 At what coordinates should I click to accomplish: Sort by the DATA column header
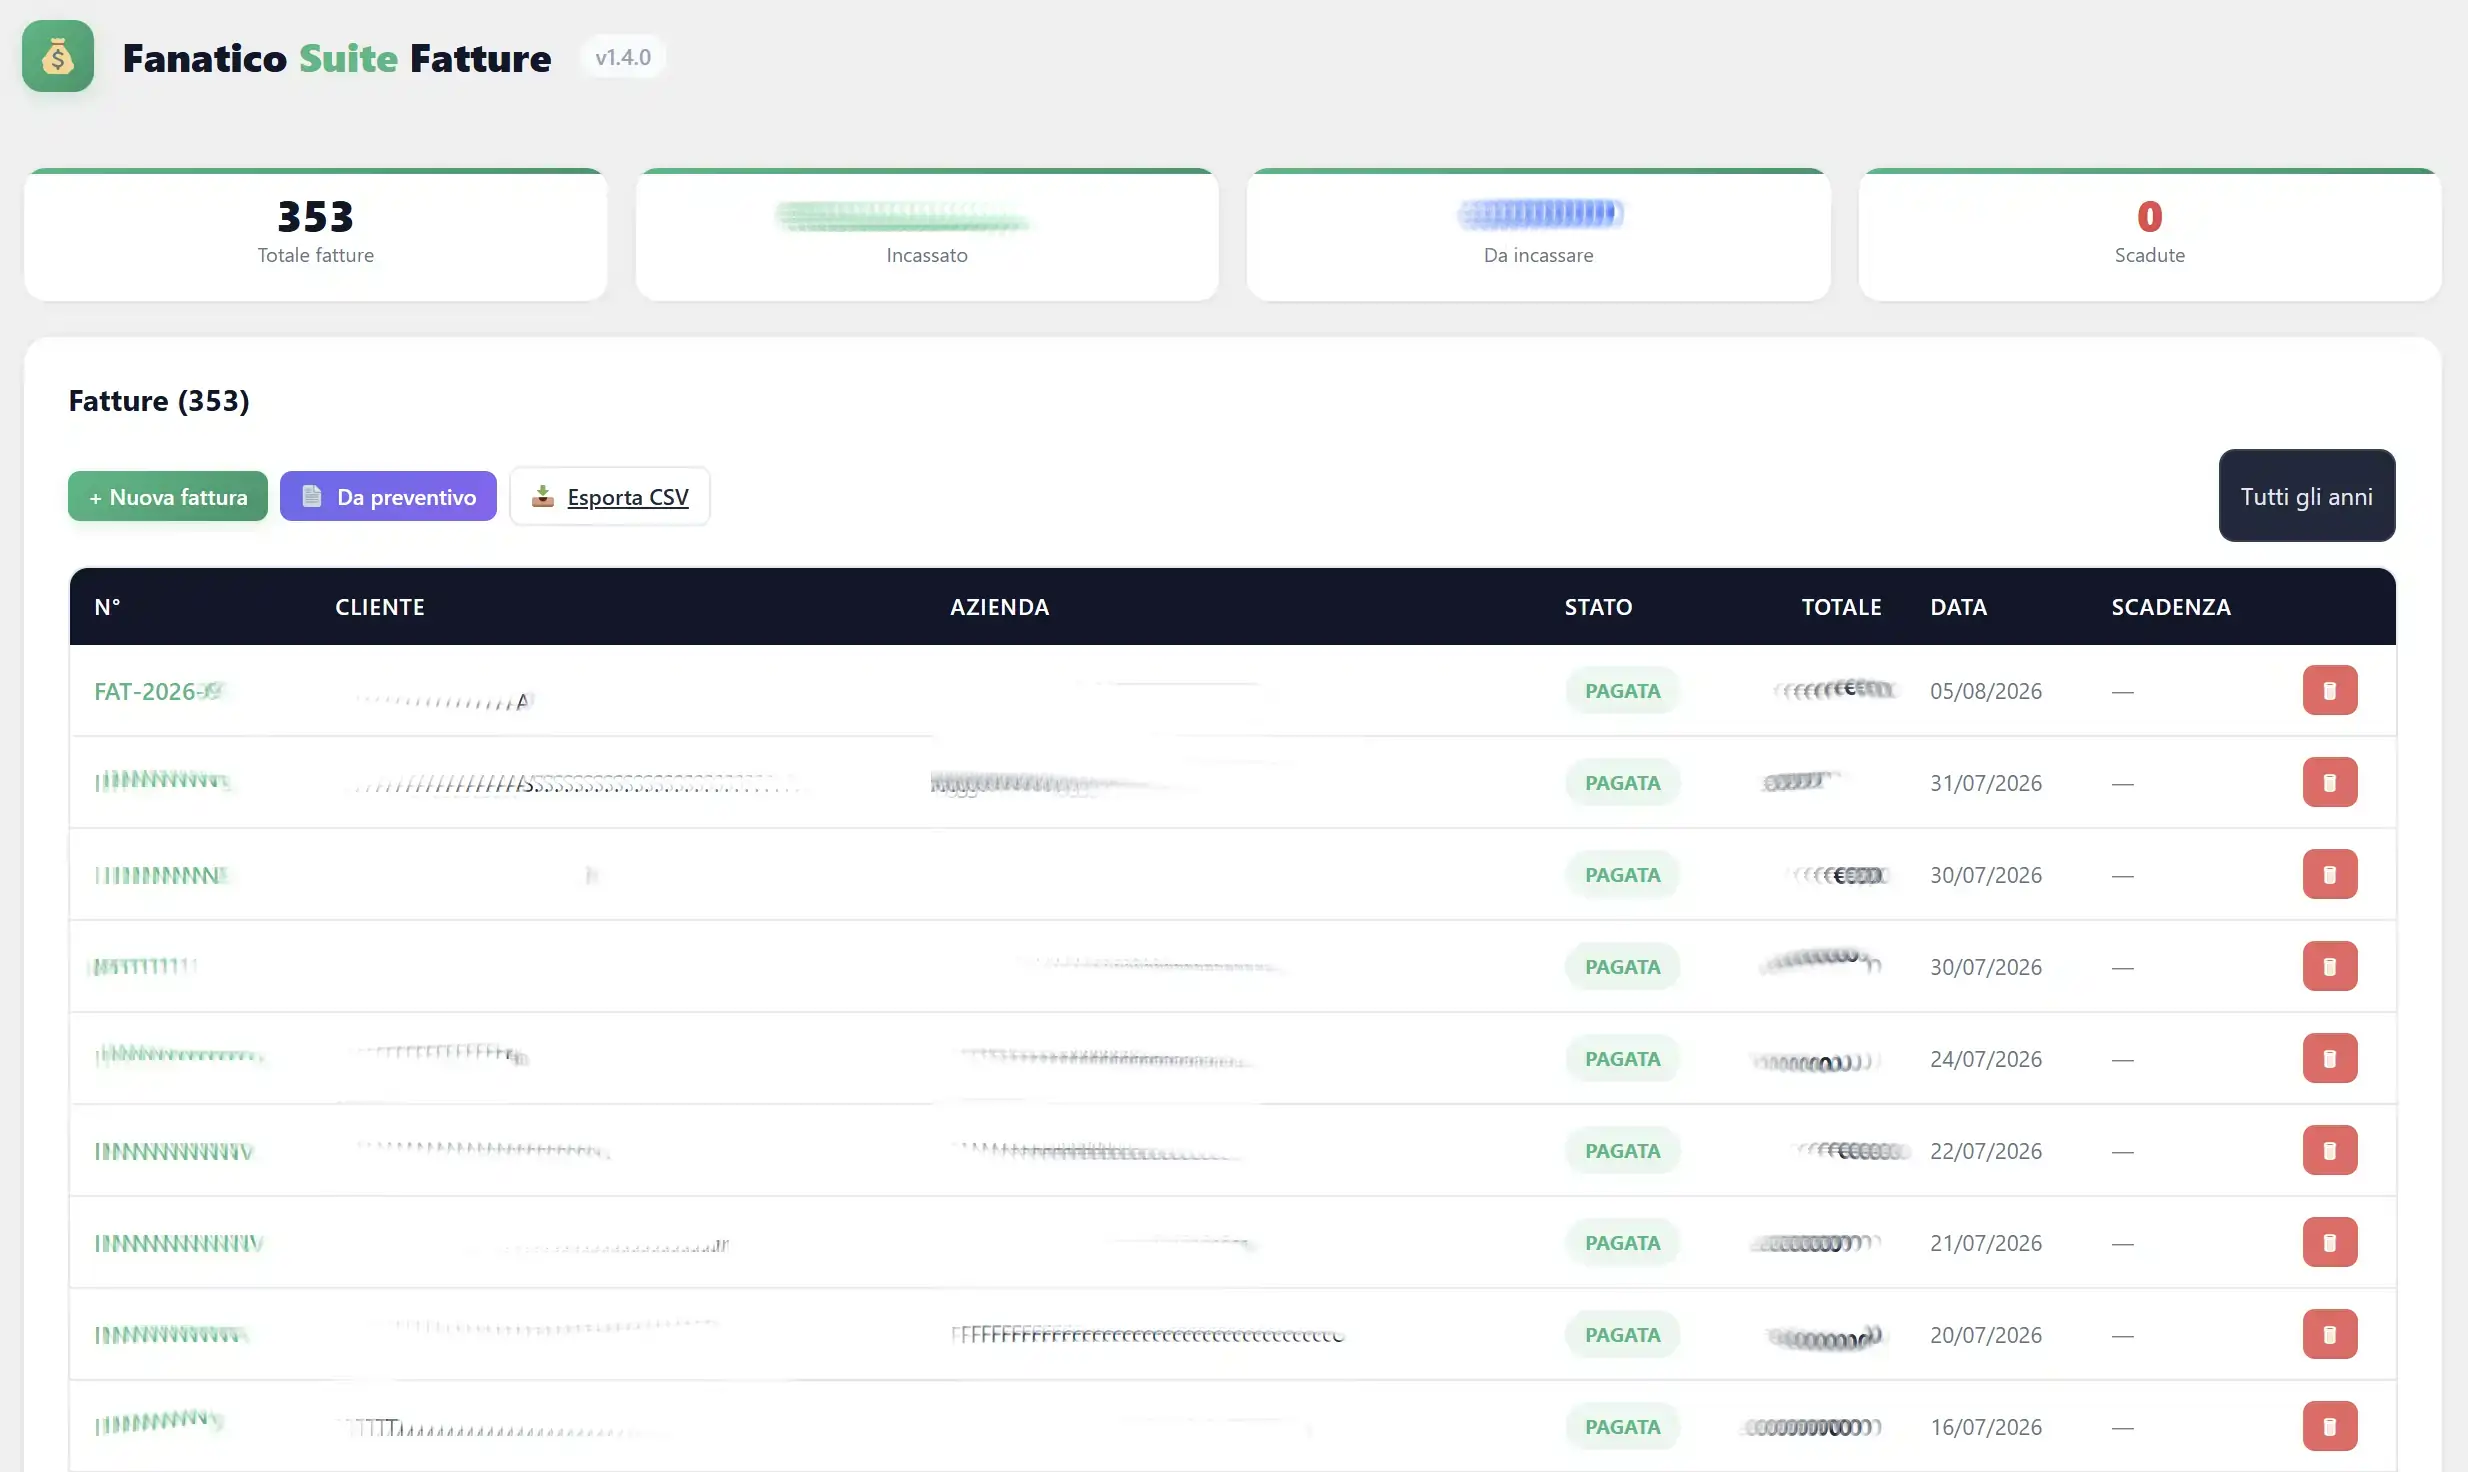(1958, 607)
